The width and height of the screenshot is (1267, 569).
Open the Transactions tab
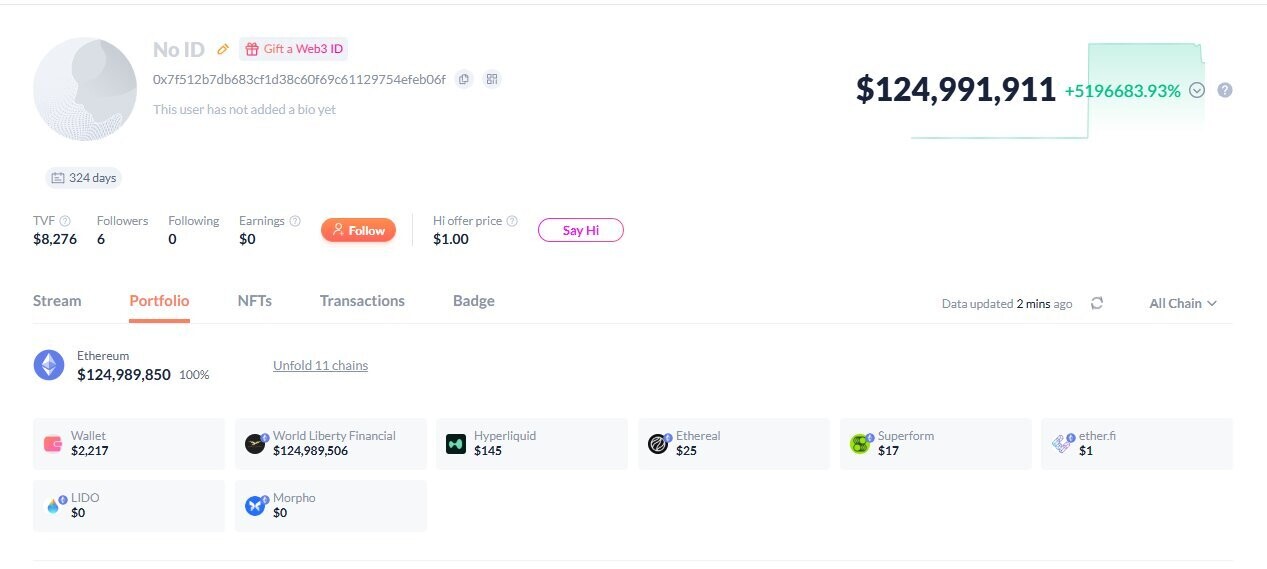point(362,301)
